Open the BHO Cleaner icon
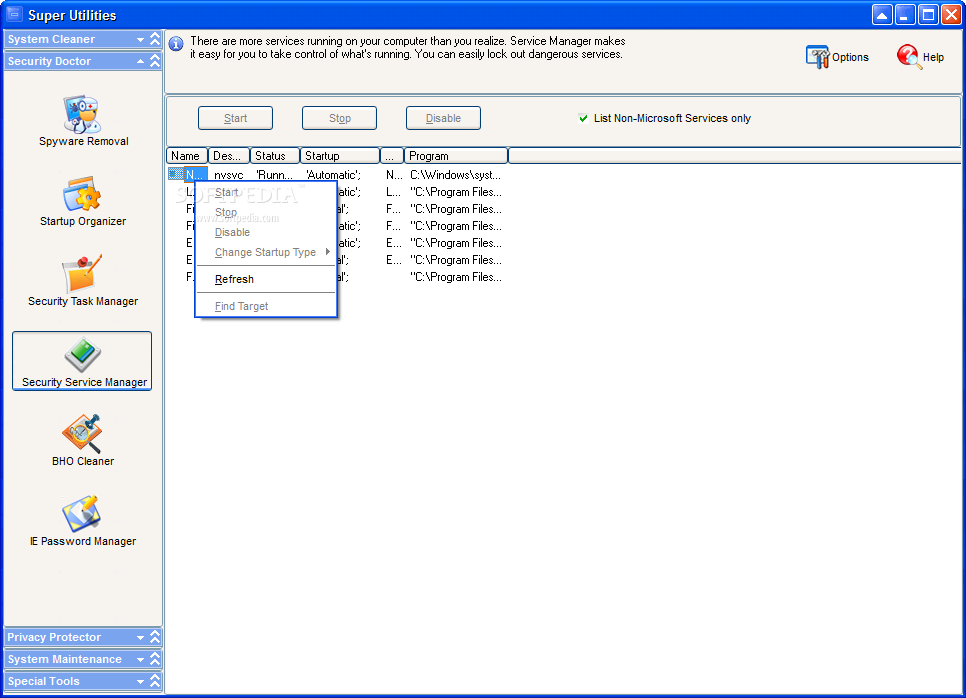Viewport: 966px width, 698px height. (x=81, y=433)
